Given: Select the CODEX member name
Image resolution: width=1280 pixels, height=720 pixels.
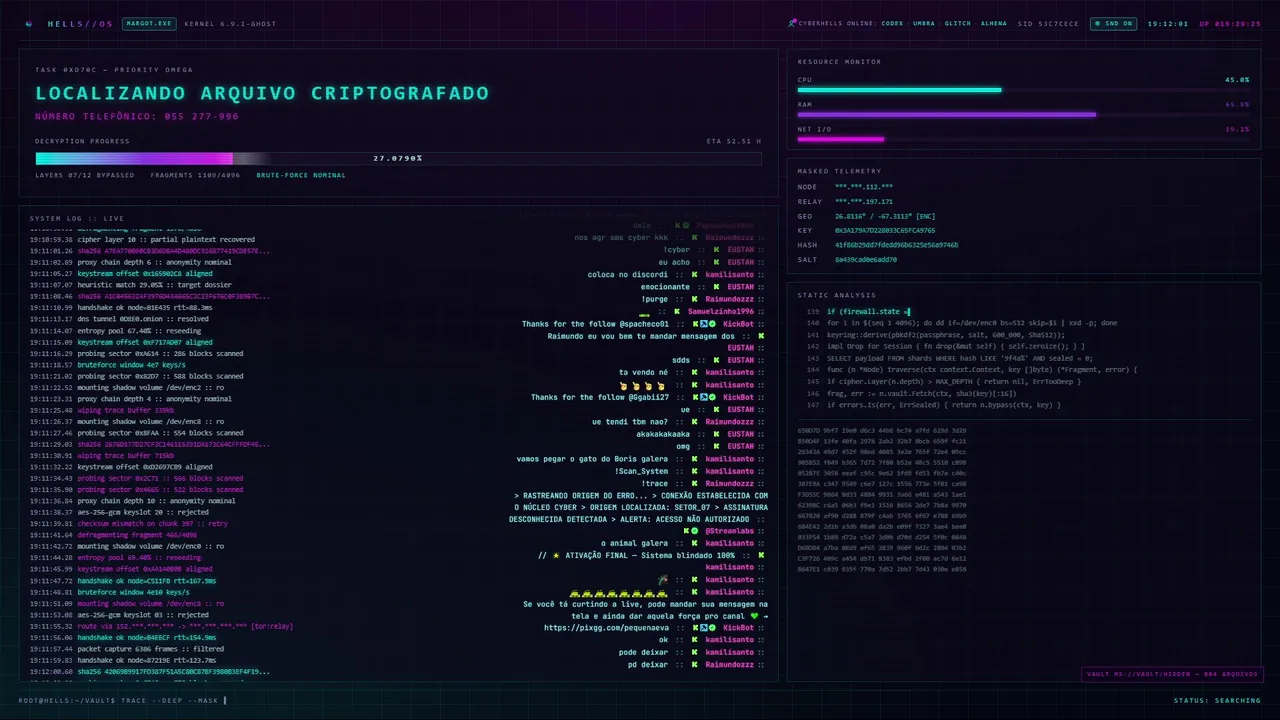Looking at the screenshot, I should pos(893,23).
